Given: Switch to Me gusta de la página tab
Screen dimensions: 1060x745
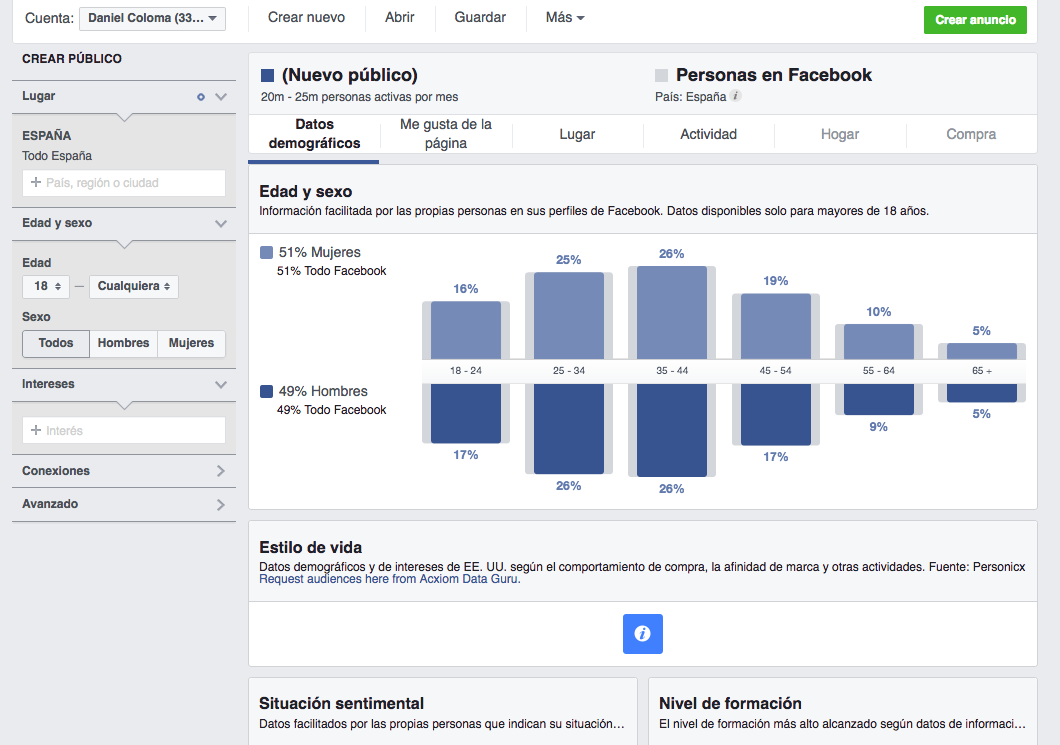Looking at the screenshot, I should point(445,134).
